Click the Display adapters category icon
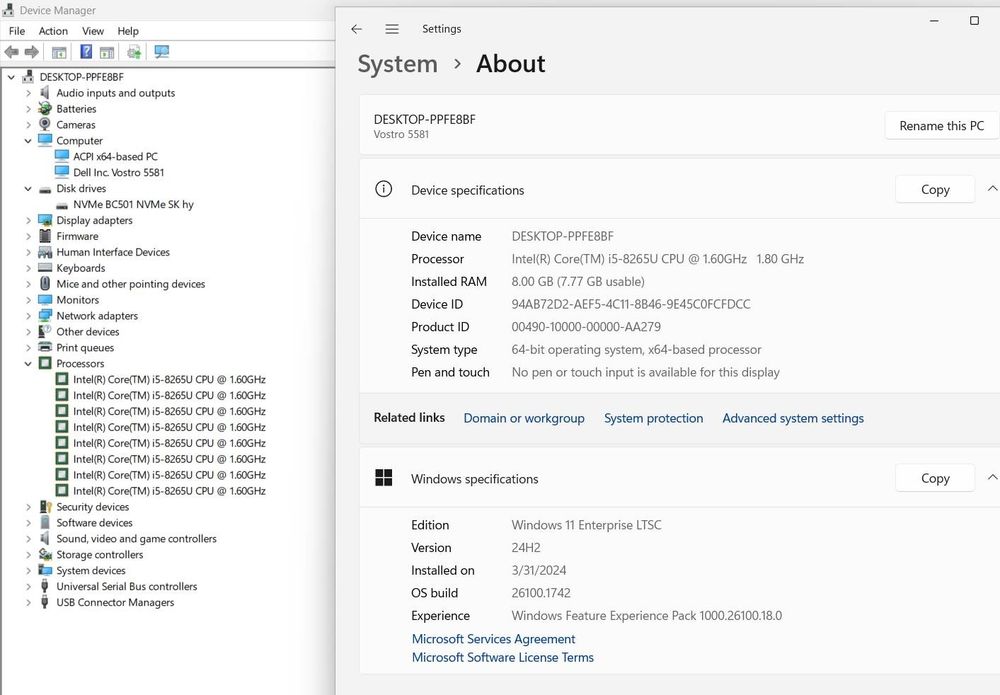This screenshot has width=1000, height=695. point(45,220)
